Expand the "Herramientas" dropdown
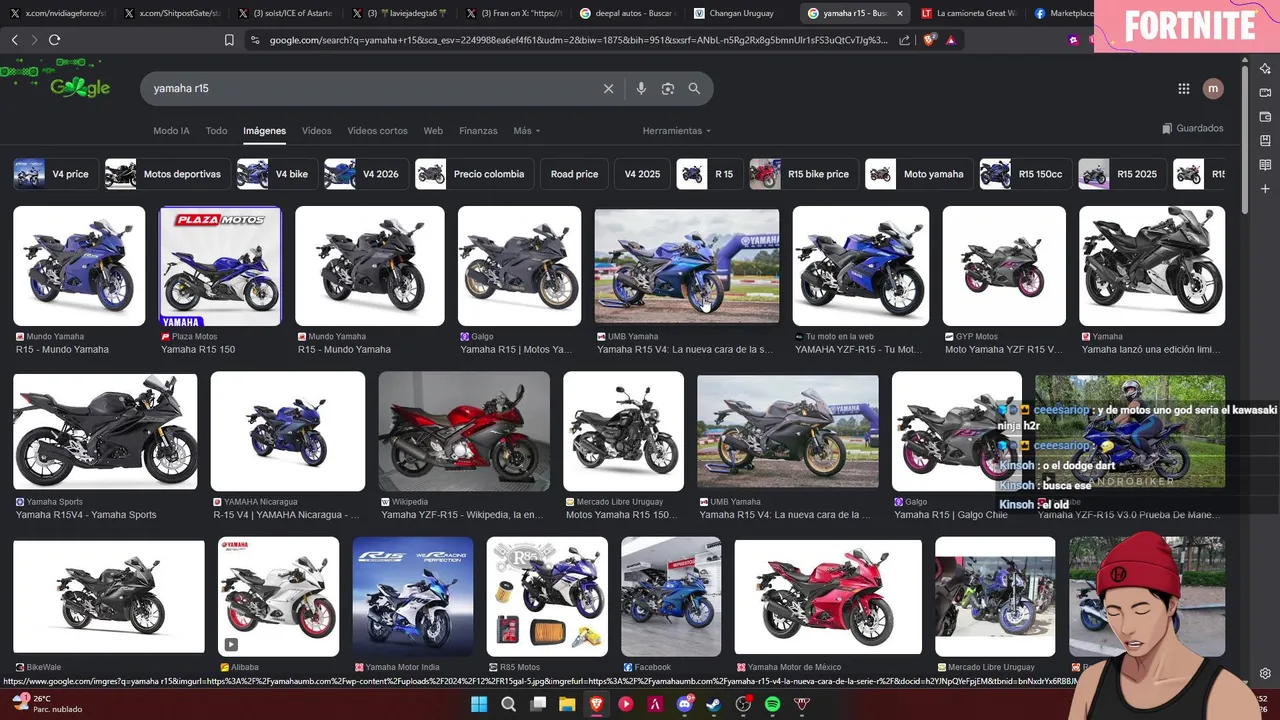This screenshot has height=720, width=1280. point(677,131)
